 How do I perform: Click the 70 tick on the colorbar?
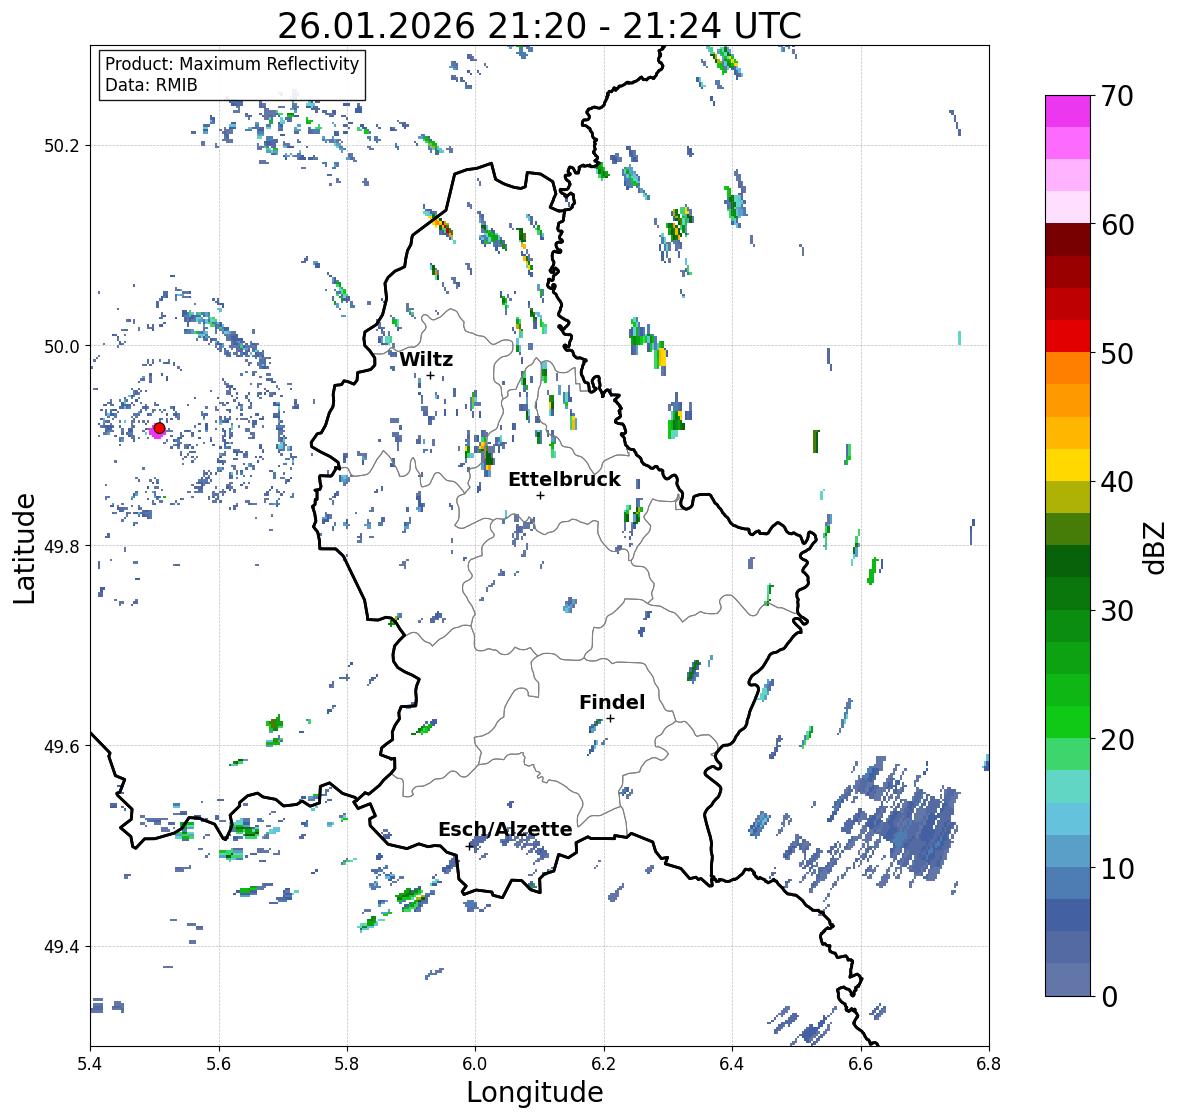[x=1117, y=96]
